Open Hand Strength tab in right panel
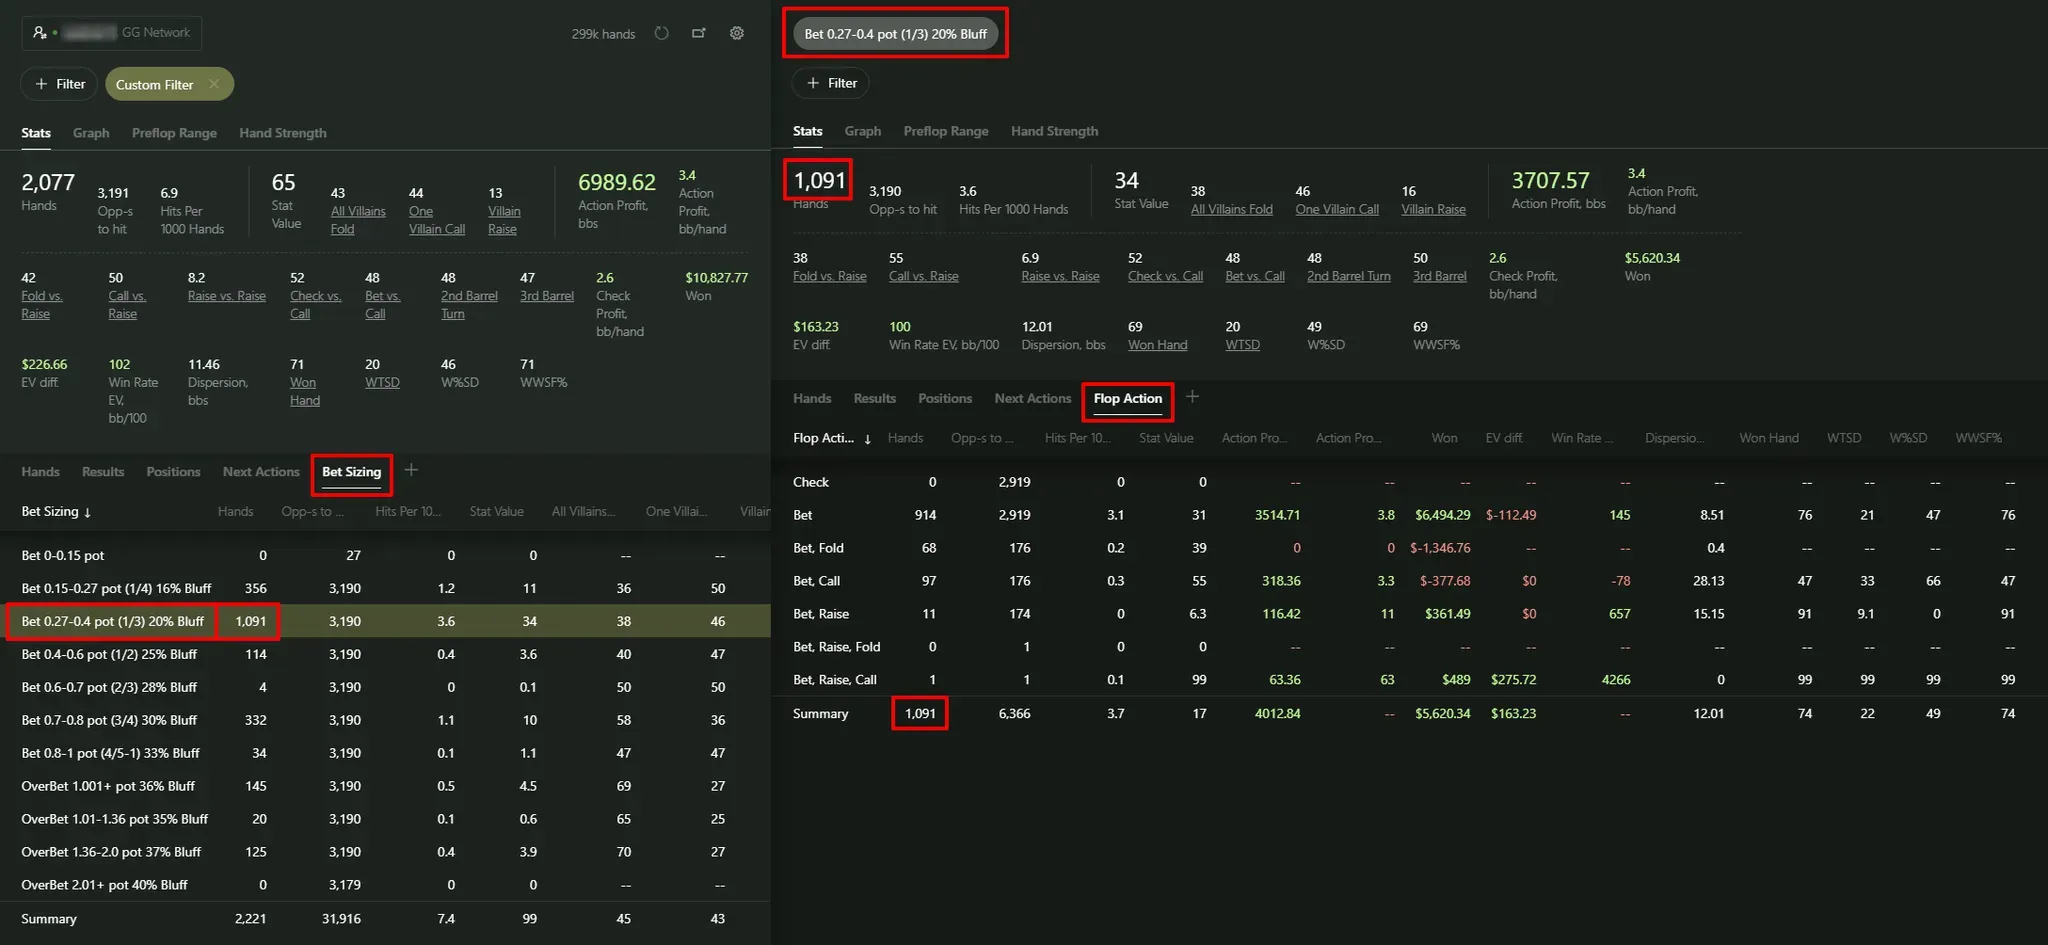The width and height of the screenshot is (2048, 945). tap(1054, 131)
